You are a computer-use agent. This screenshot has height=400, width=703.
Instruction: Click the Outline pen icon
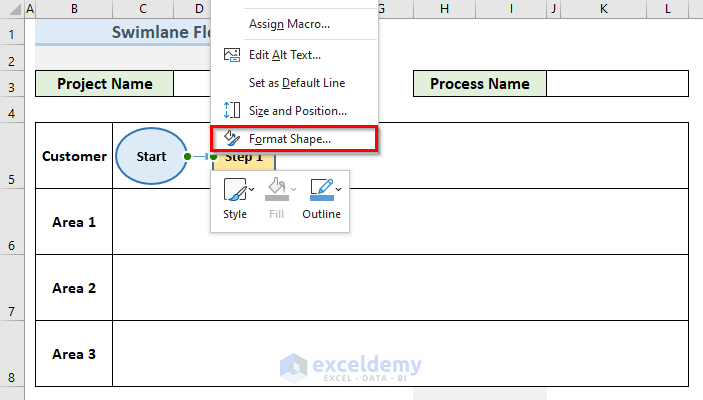(321, 187)
